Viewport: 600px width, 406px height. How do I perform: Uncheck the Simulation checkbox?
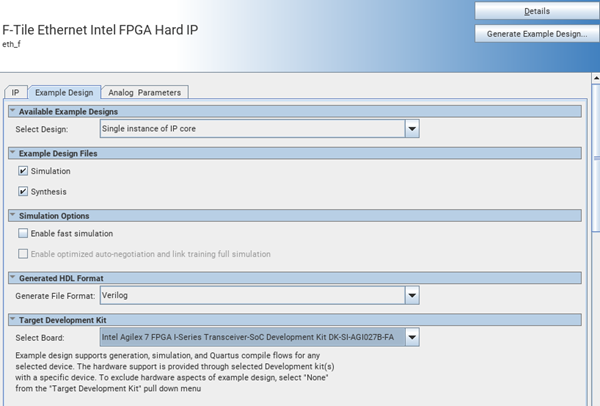click(23, 171)
